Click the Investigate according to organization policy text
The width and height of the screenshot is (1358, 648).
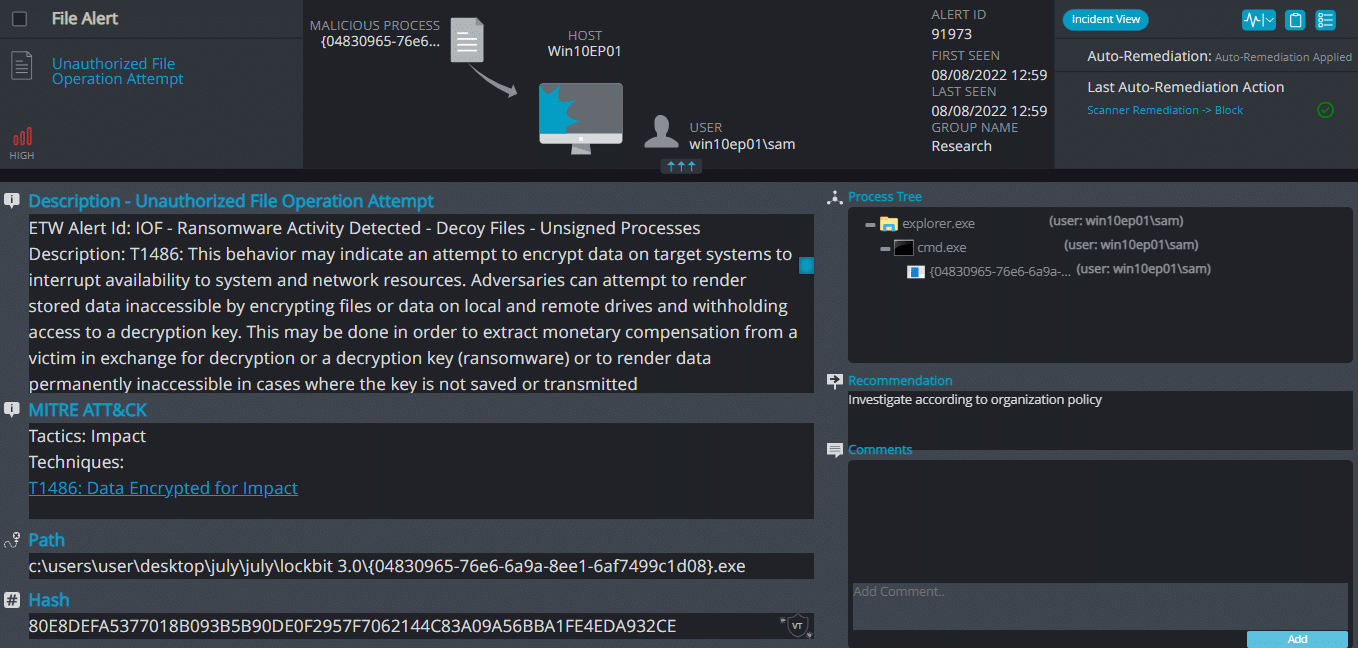pos(975,399)
